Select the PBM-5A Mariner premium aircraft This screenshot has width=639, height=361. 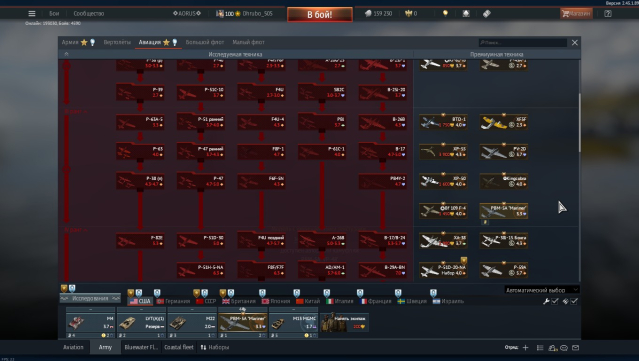tap(504, 211)
